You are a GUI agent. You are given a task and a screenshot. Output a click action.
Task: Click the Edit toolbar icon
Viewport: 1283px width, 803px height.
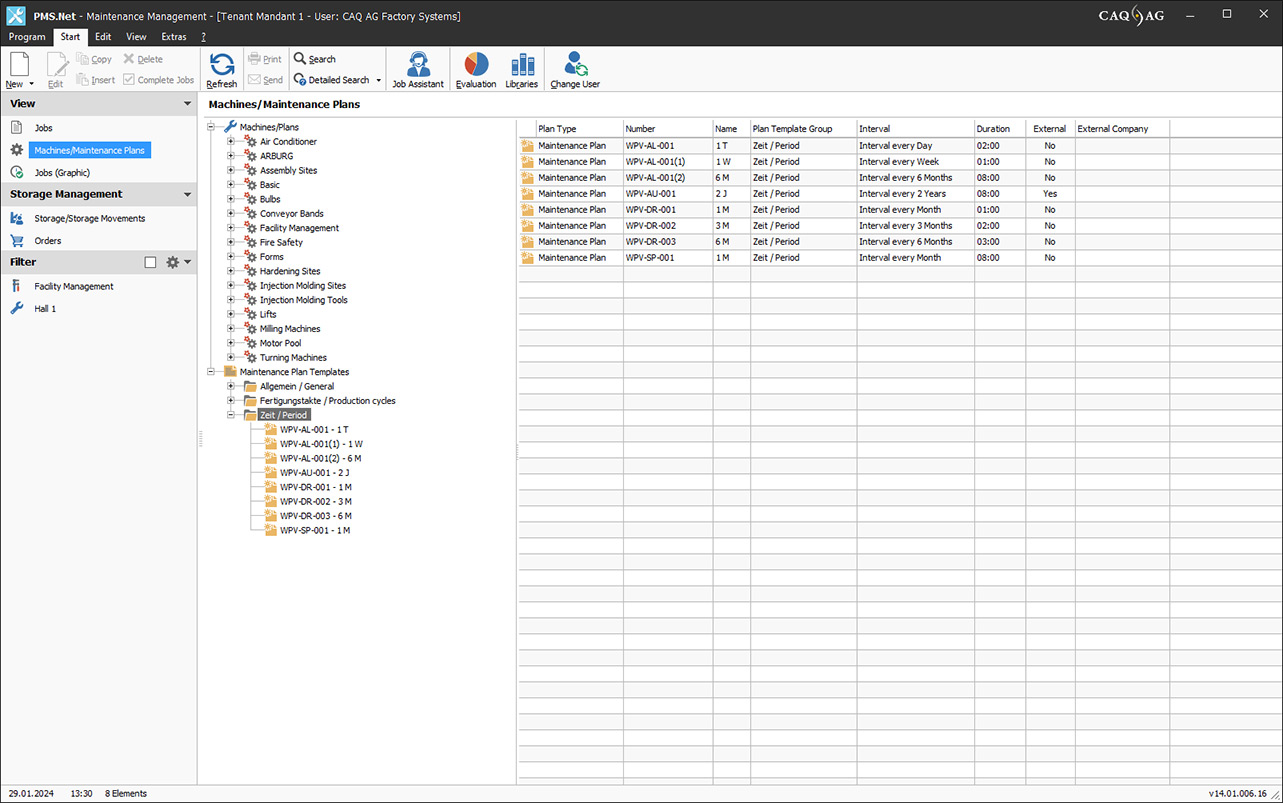pos(56,64)
